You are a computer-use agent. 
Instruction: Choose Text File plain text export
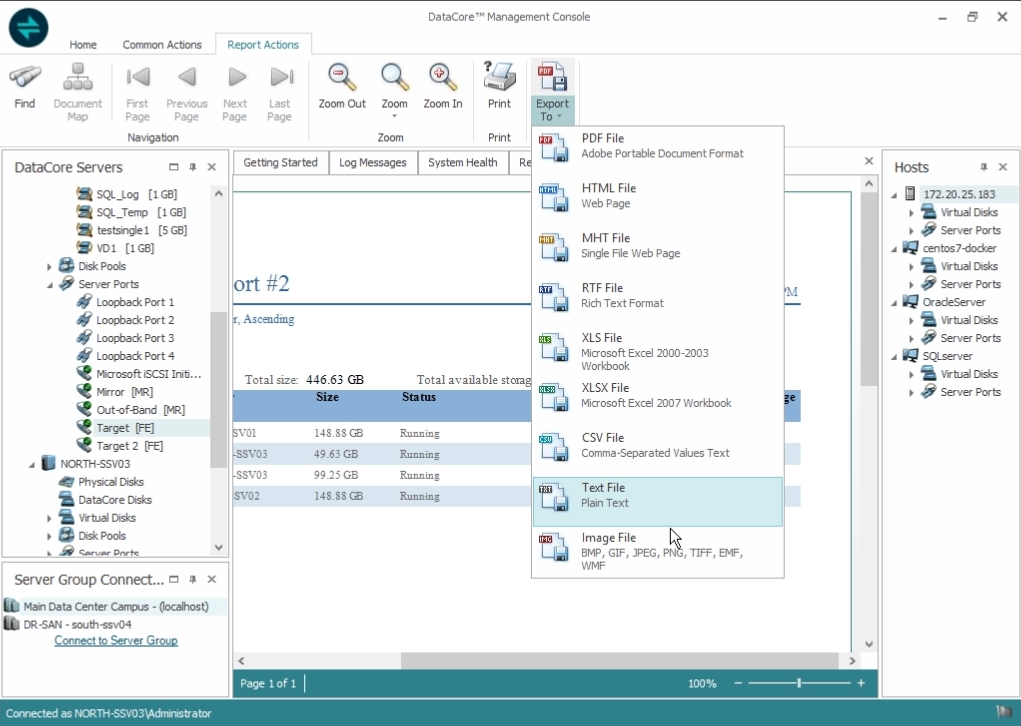pyautogui.click(x=658, y=501)
